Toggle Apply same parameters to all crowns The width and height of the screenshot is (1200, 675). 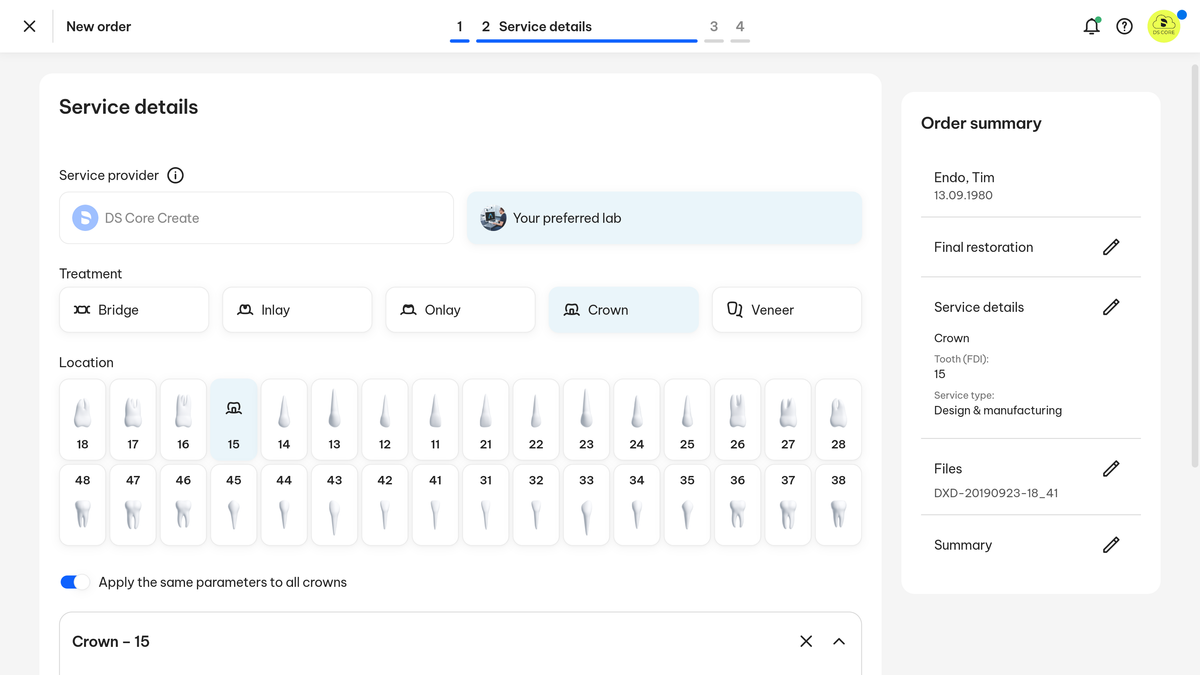75,582
